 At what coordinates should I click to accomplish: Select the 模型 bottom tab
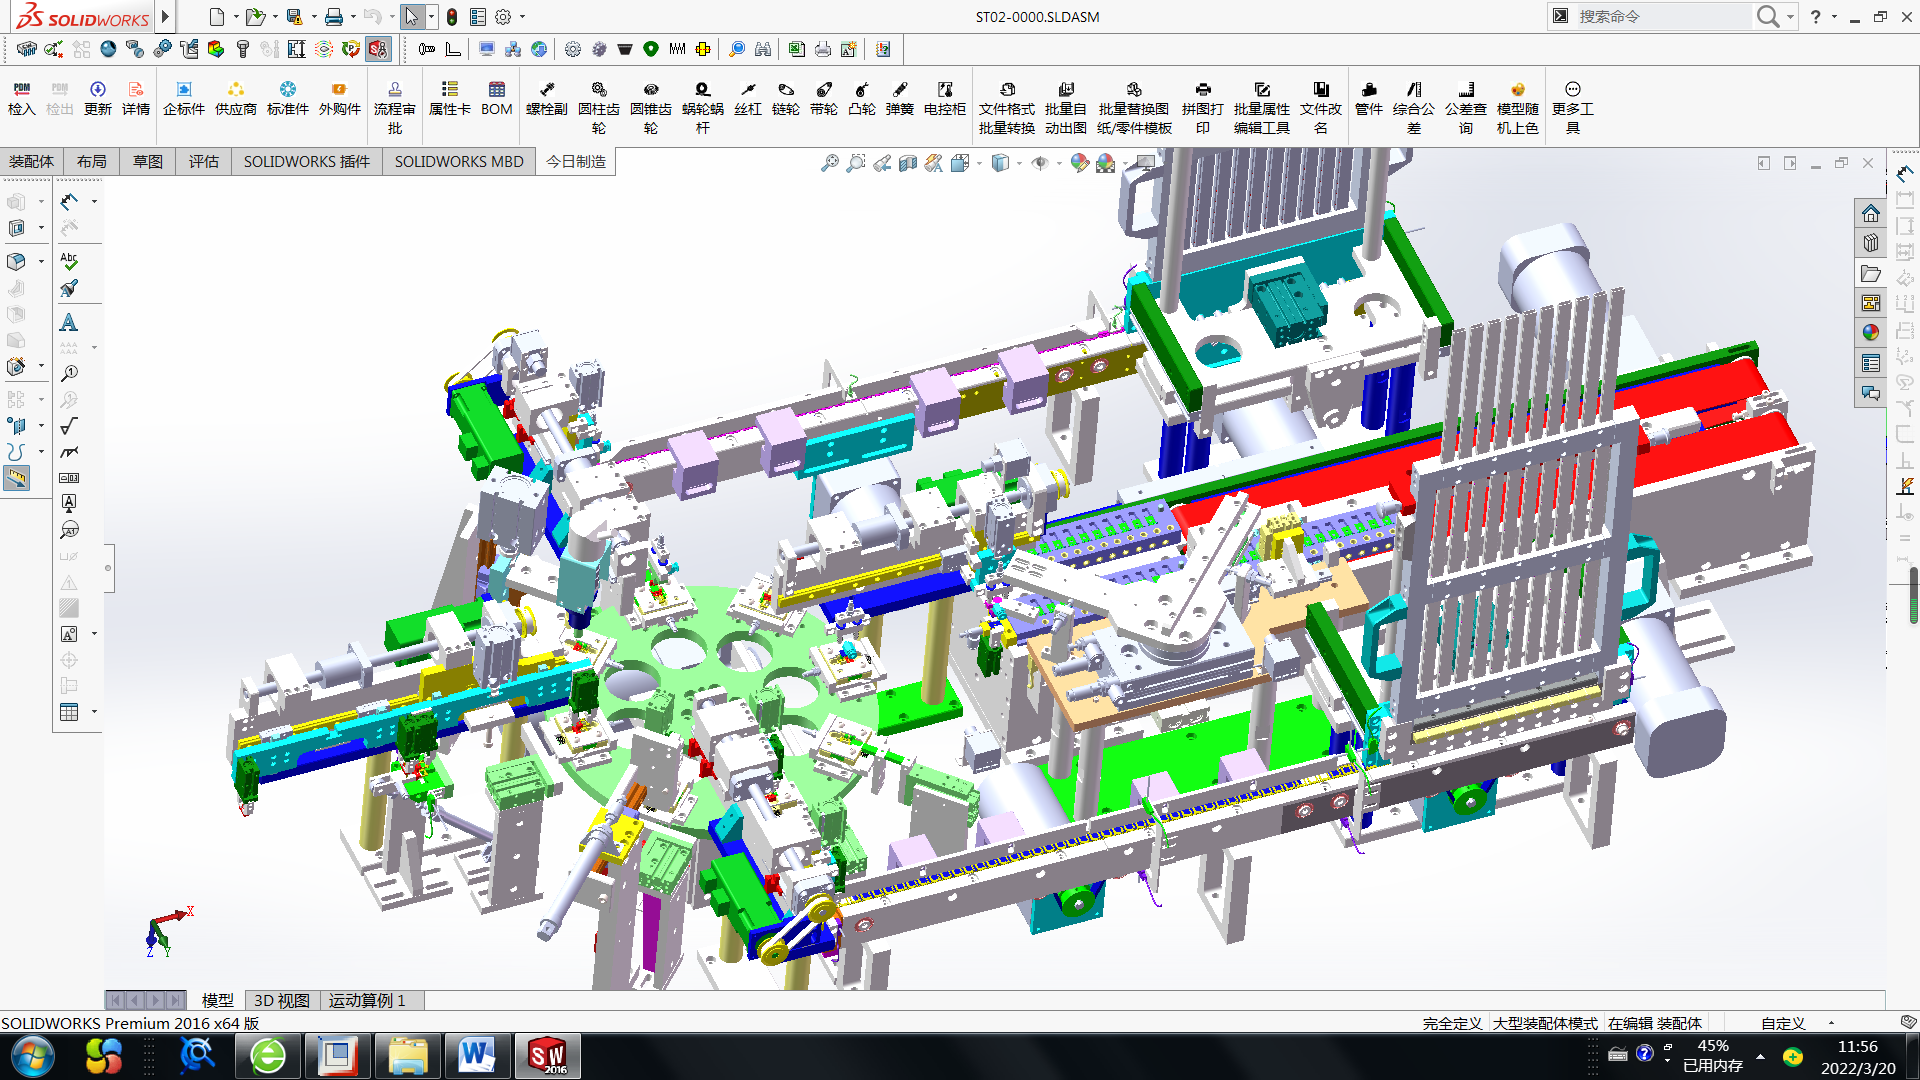pos(217,1000)
